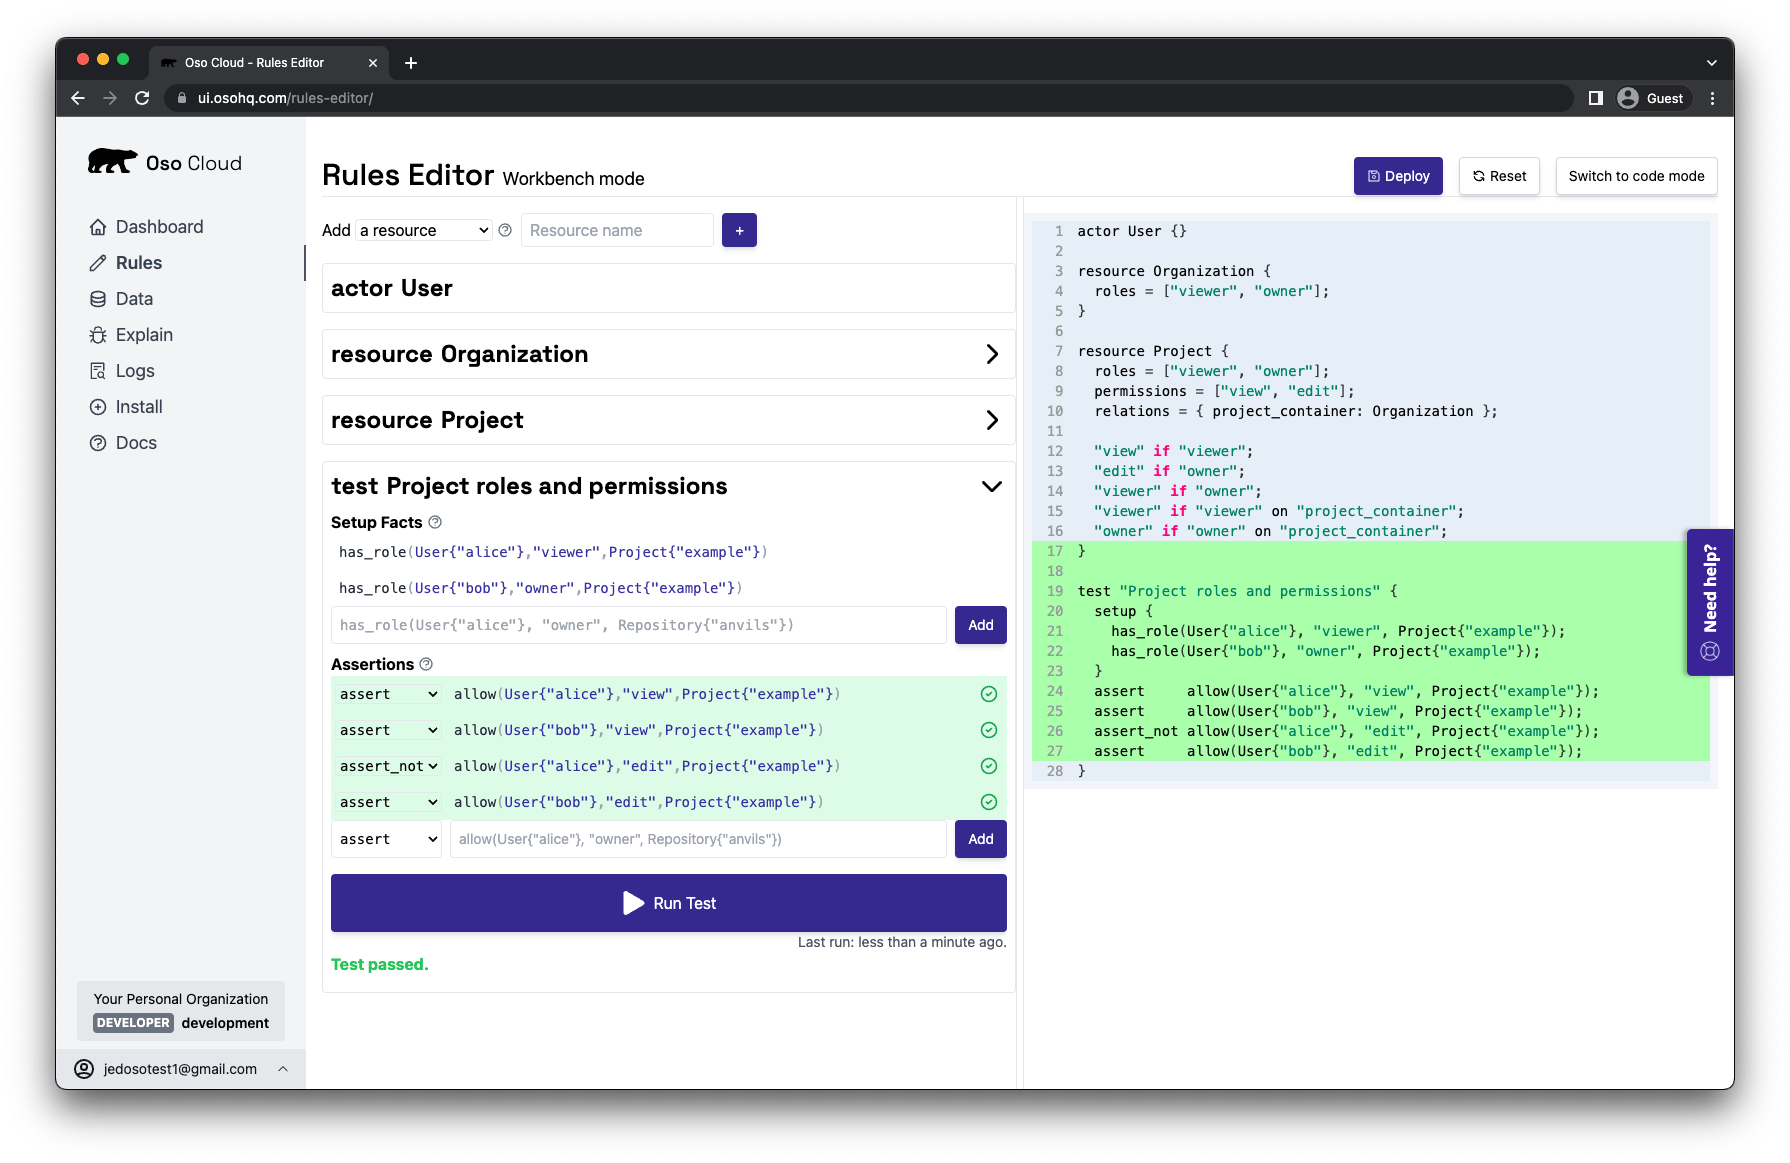Viewport: 1790px width, 1163px height.
Task: Click pass checkmark for alice view assertion
Action: click(x=989, y=694)
